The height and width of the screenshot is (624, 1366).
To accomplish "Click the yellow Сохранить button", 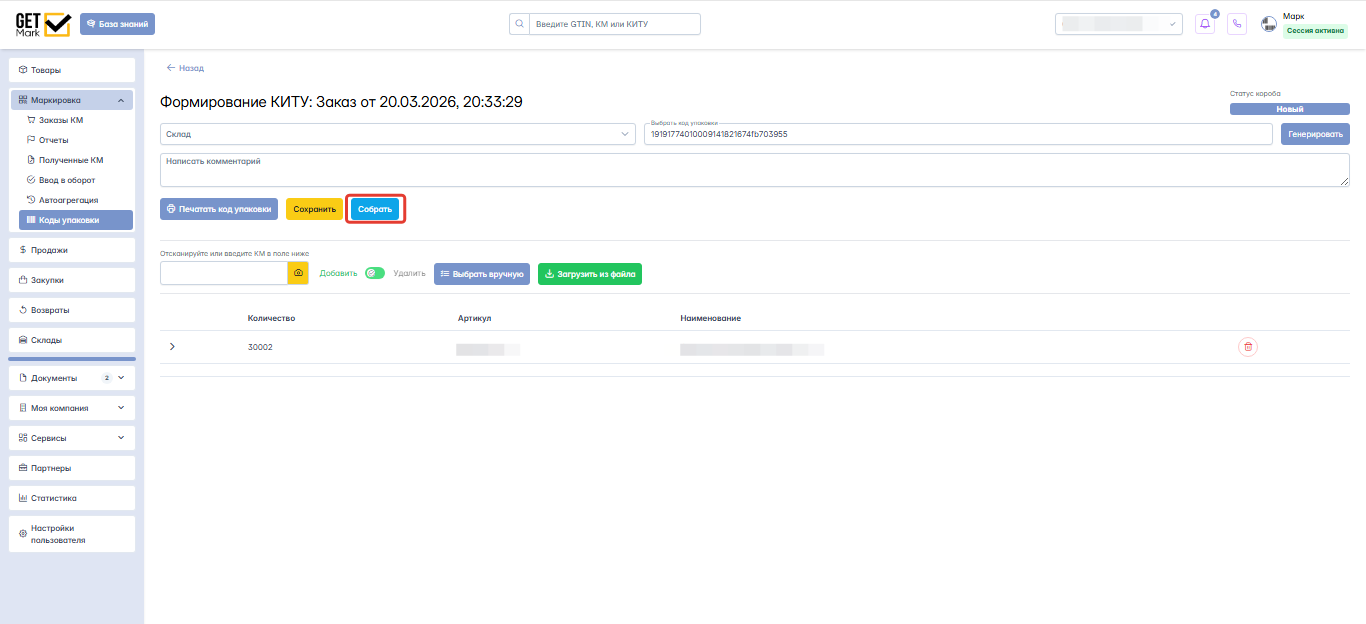I will pyautogui.click(x=315, y=209).
